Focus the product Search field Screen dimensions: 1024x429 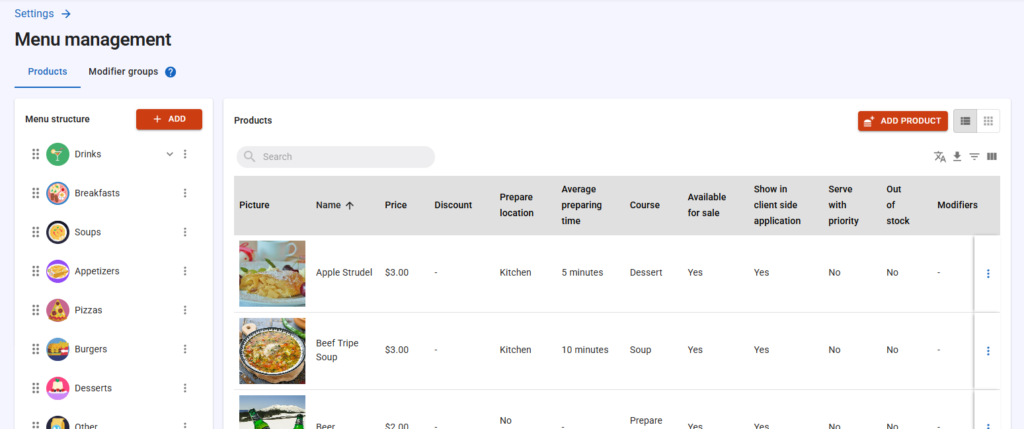pyautogui.click(x=336, y=157)
